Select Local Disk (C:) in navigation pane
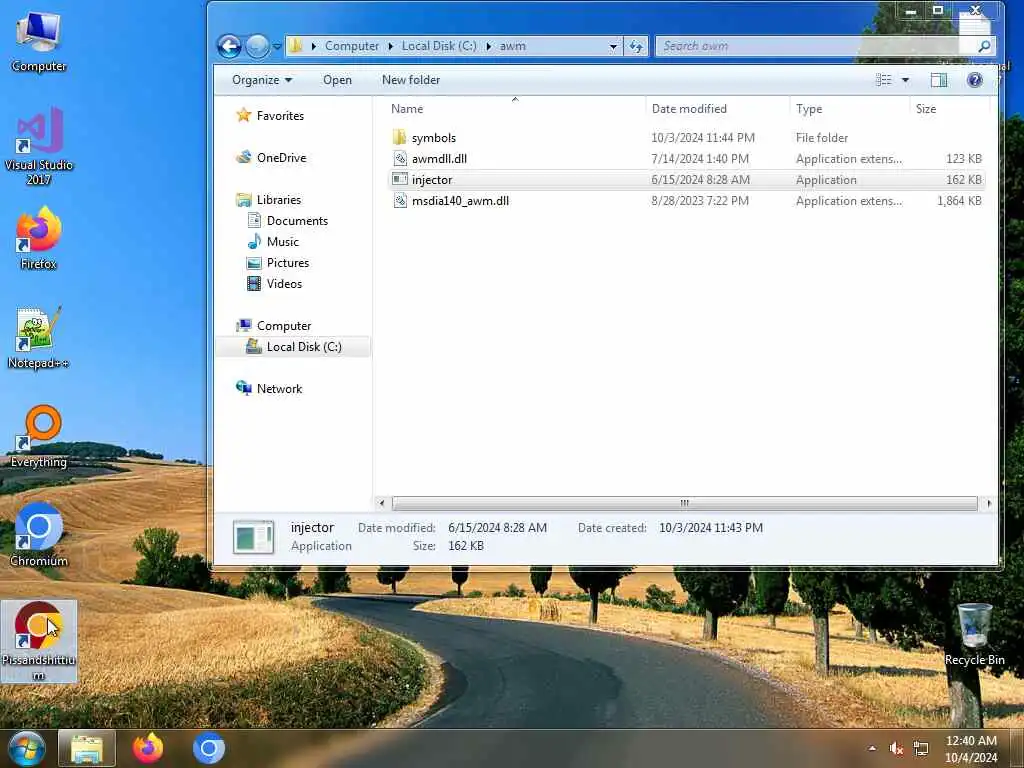This screenshot has width=1024, height=768. click(293, 347)
